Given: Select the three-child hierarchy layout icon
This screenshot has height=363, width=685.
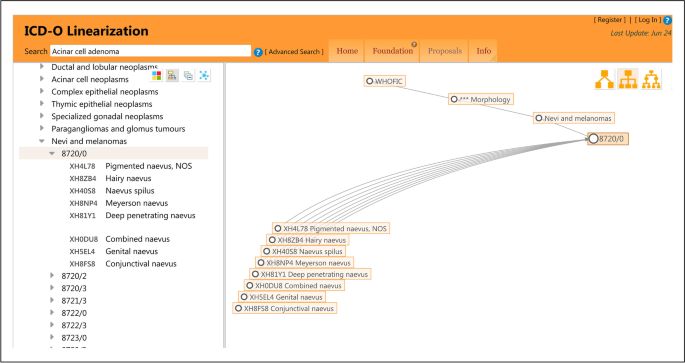Looking at the screenshot, I should coord(628,79).
